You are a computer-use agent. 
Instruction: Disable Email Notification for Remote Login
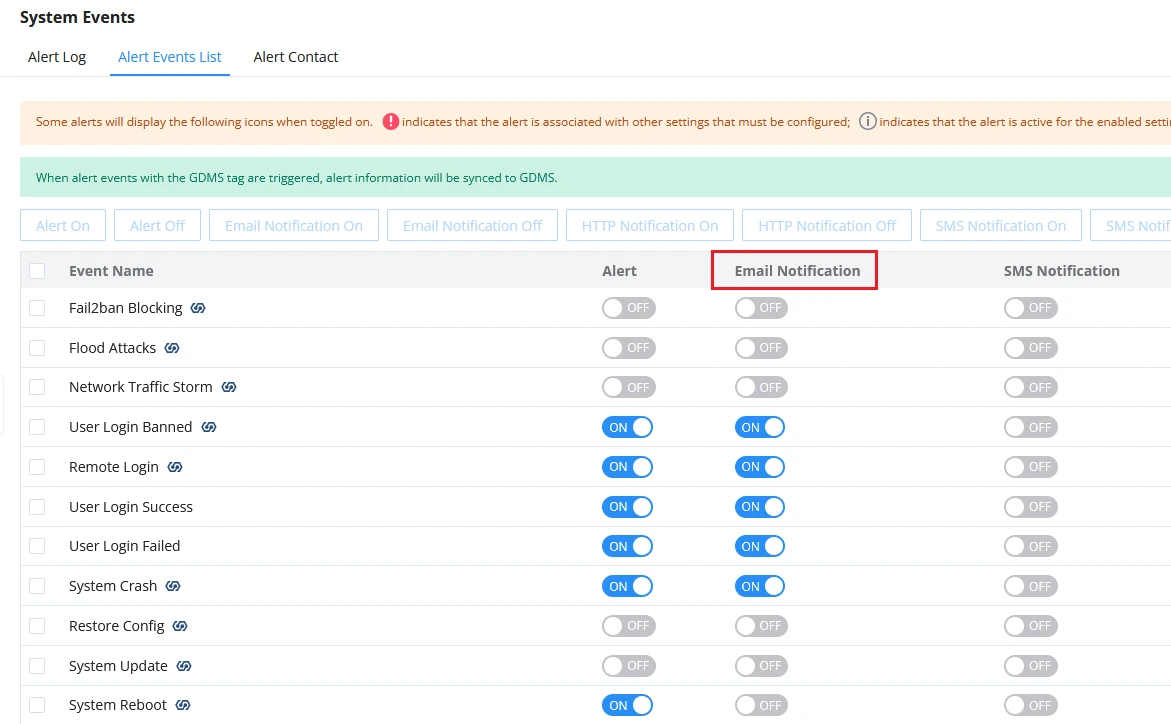click(x=760, y=467)
